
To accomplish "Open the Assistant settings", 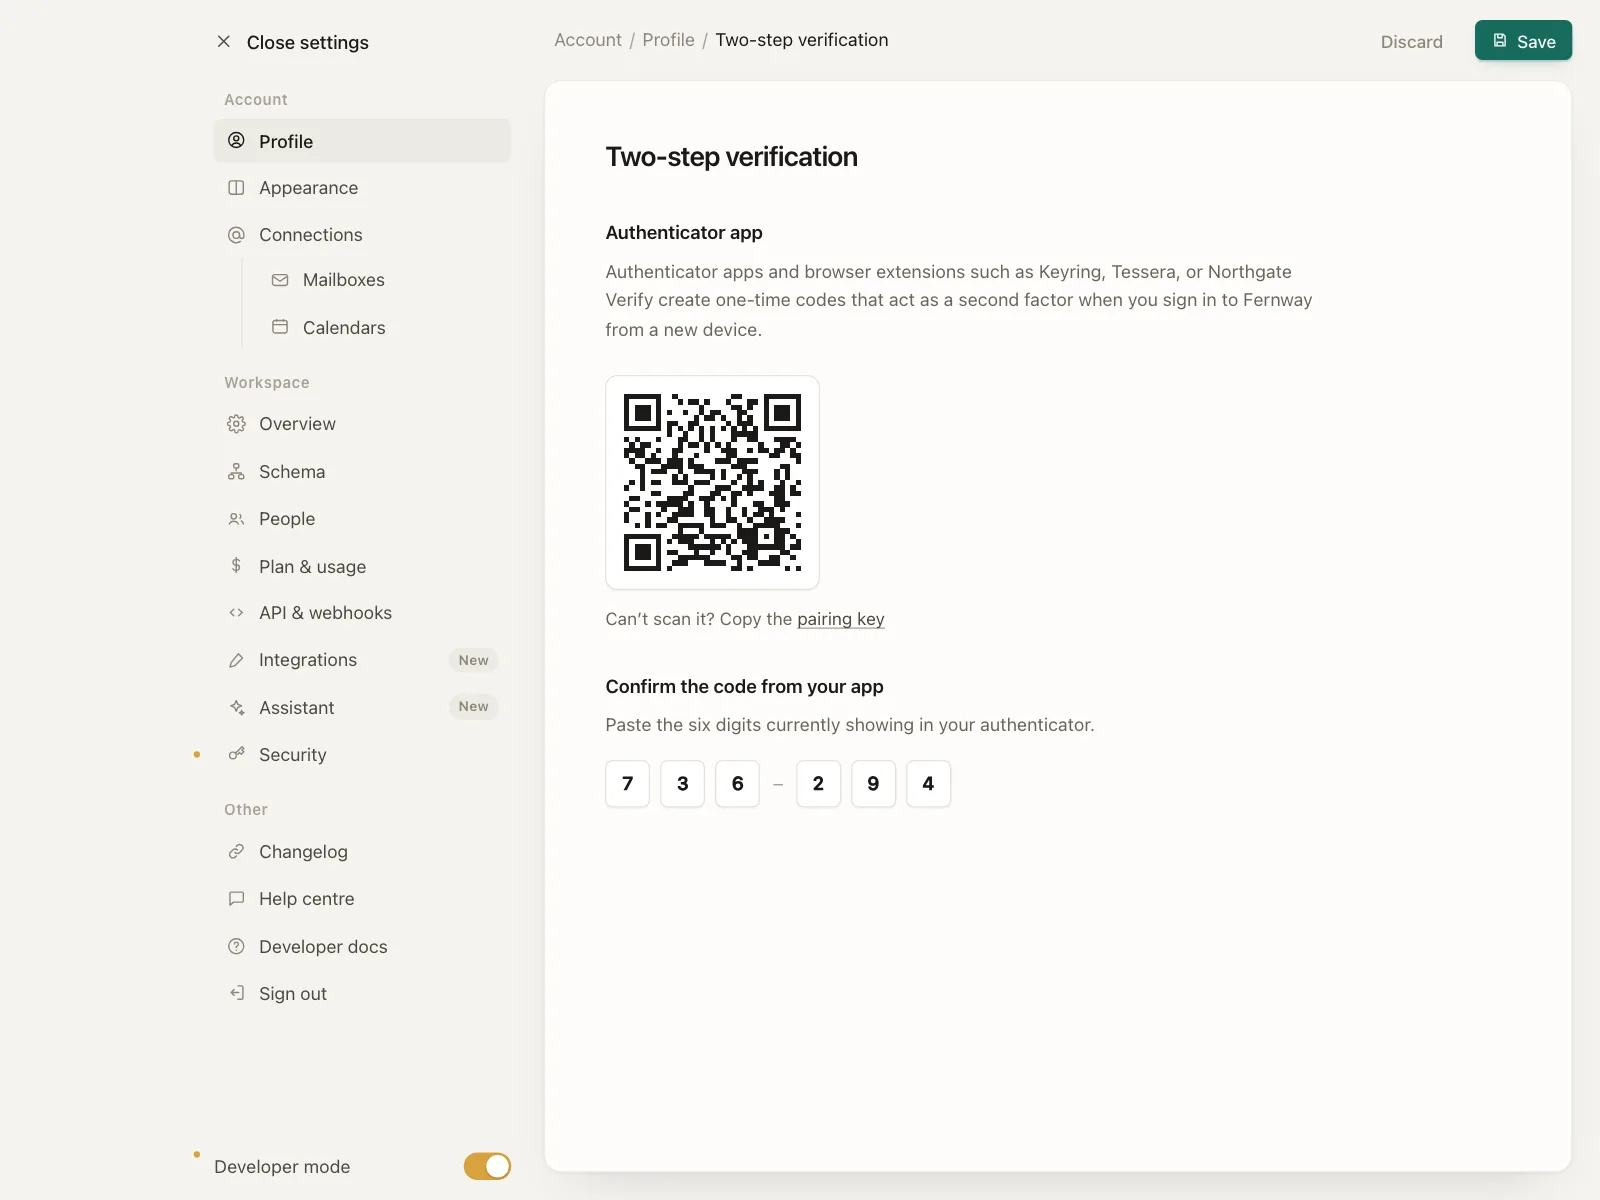I will click(362, 707).
